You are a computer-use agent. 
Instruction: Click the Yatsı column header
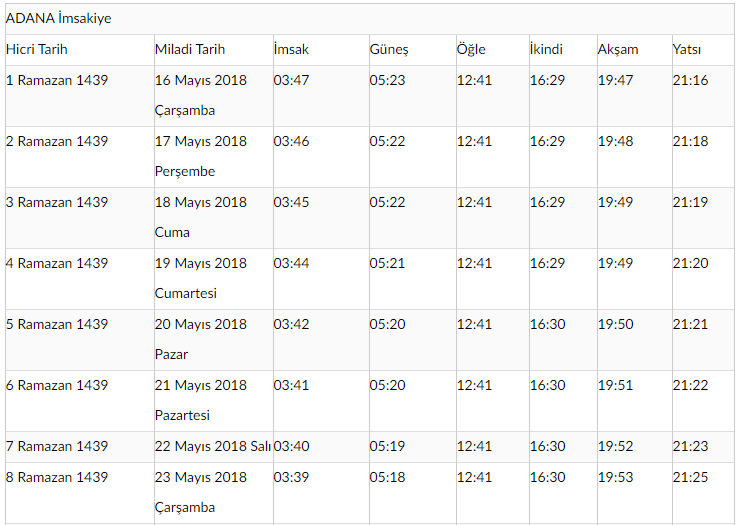[x=687, y=50]
